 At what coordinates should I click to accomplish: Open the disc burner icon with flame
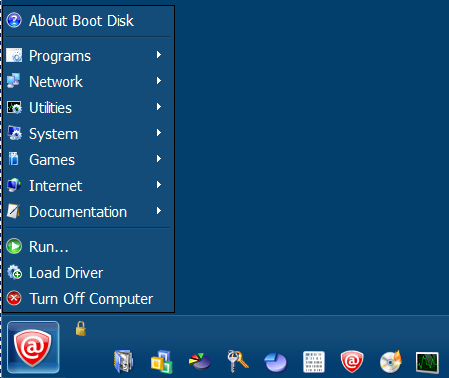391,362
